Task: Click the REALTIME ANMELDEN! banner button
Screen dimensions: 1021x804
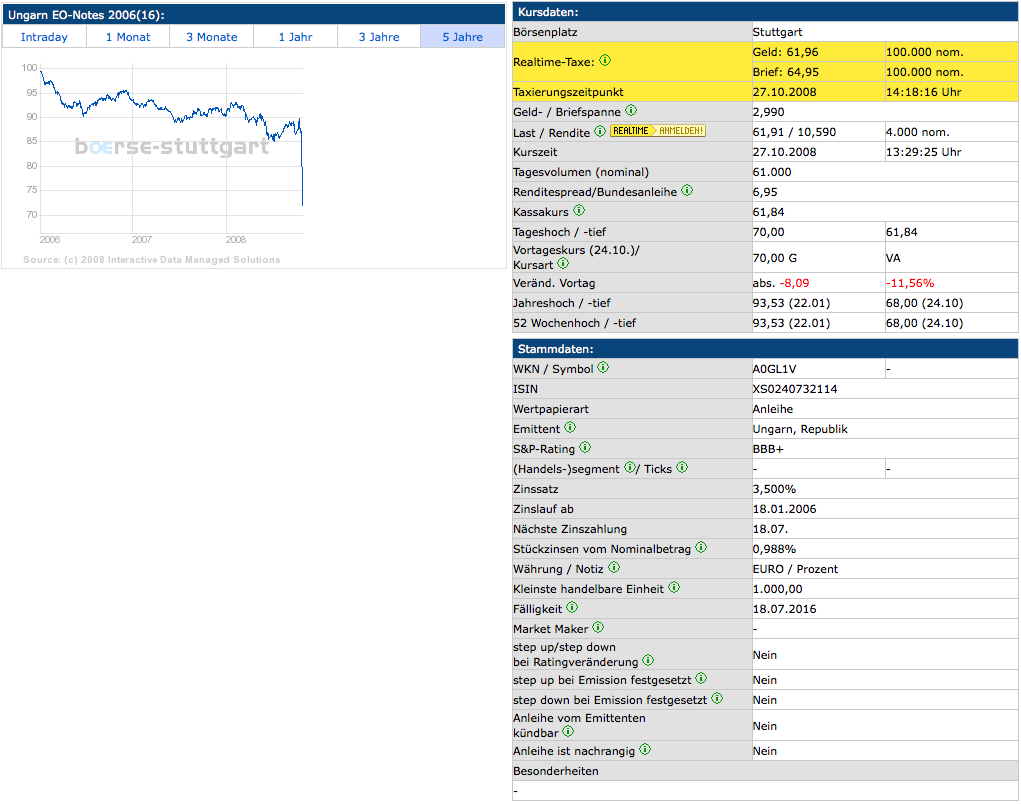Action: pyautogui.click(x=658, y=131)
